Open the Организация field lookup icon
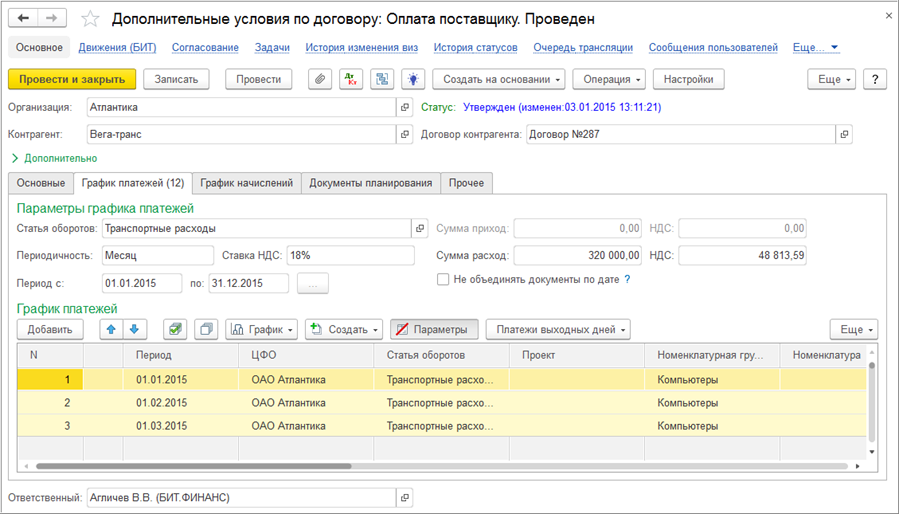The height and width of the screenshot is (514, 900). [405, 107]
